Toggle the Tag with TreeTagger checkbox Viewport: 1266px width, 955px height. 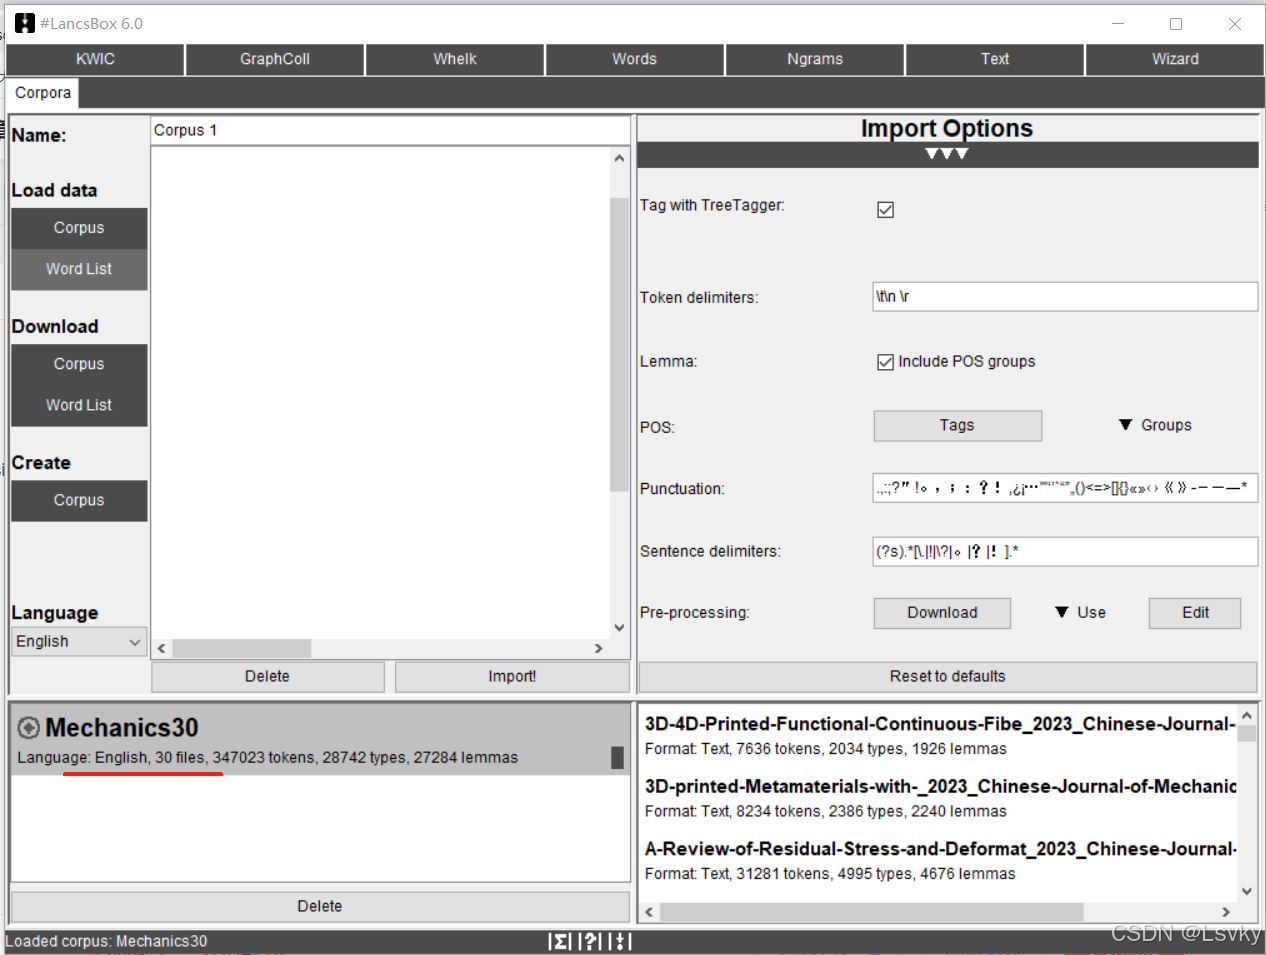click(x=885, y=209)
